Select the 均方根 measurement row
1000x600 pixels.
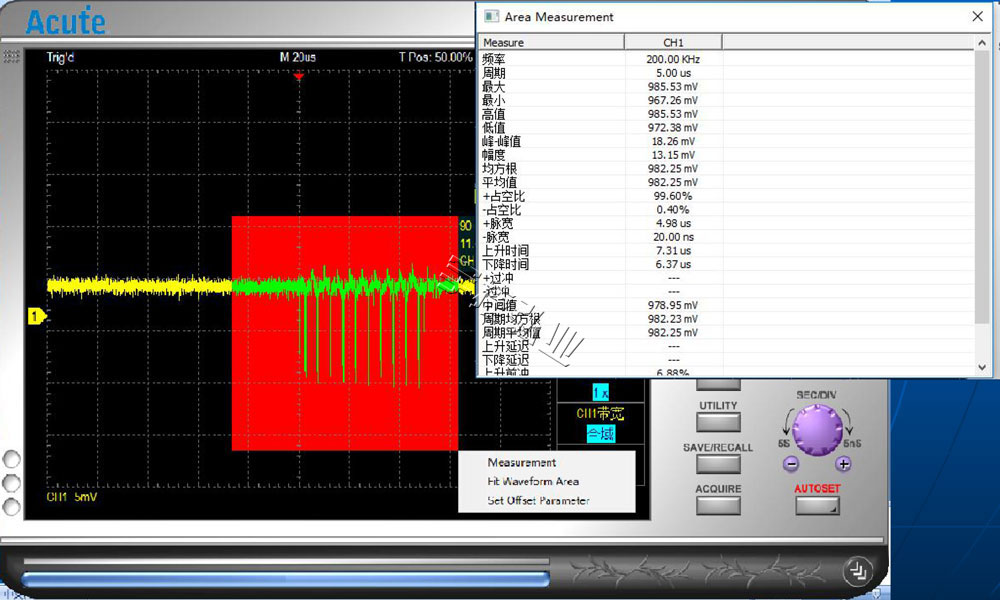point(726,169)
